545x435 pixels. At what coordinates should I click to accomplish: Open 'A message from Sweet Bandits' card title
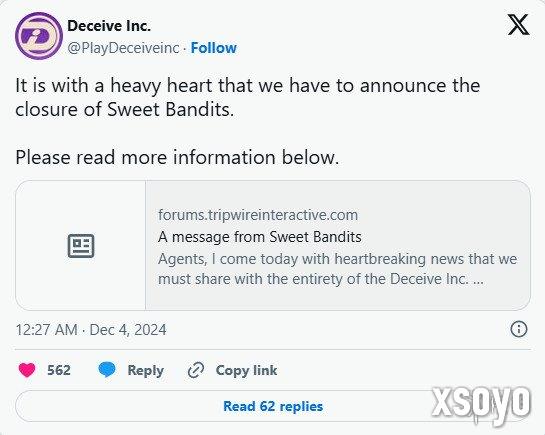pos(260,237)
